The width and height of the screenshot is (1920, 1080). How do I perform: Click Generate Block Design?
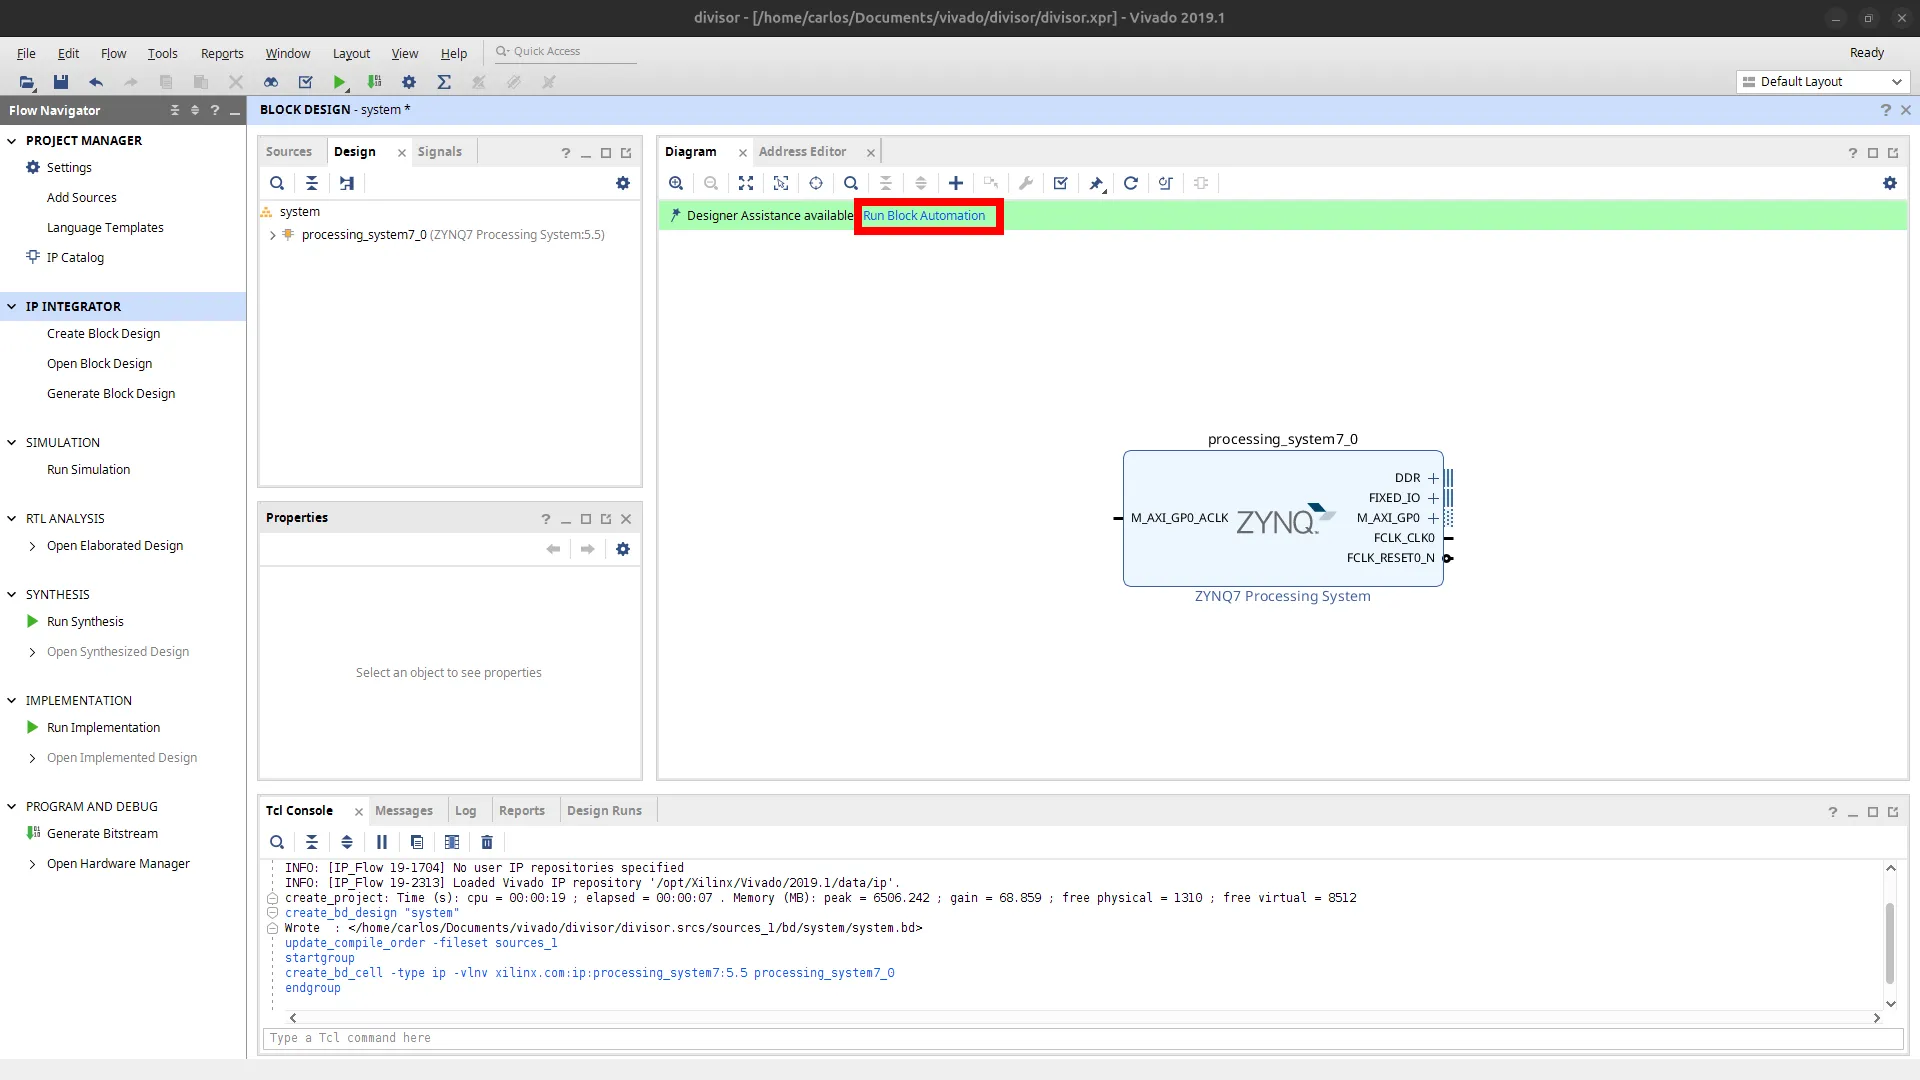pos(111,394)
